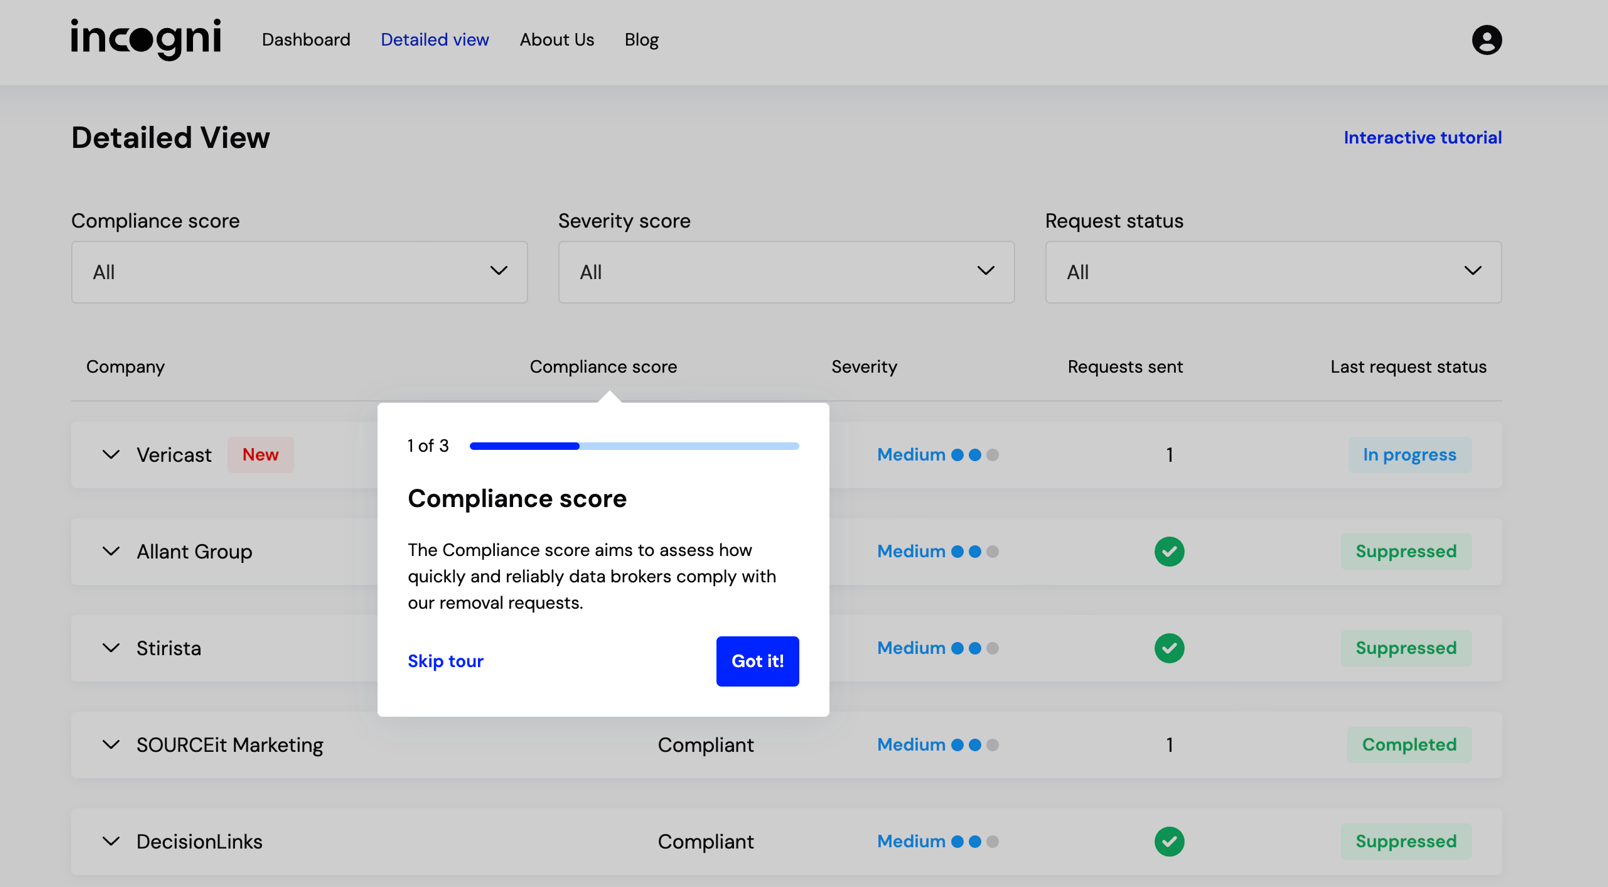1608x887 pixels.
Task: Skip the tour via Skip tour link
Action: tap(445, 661)
